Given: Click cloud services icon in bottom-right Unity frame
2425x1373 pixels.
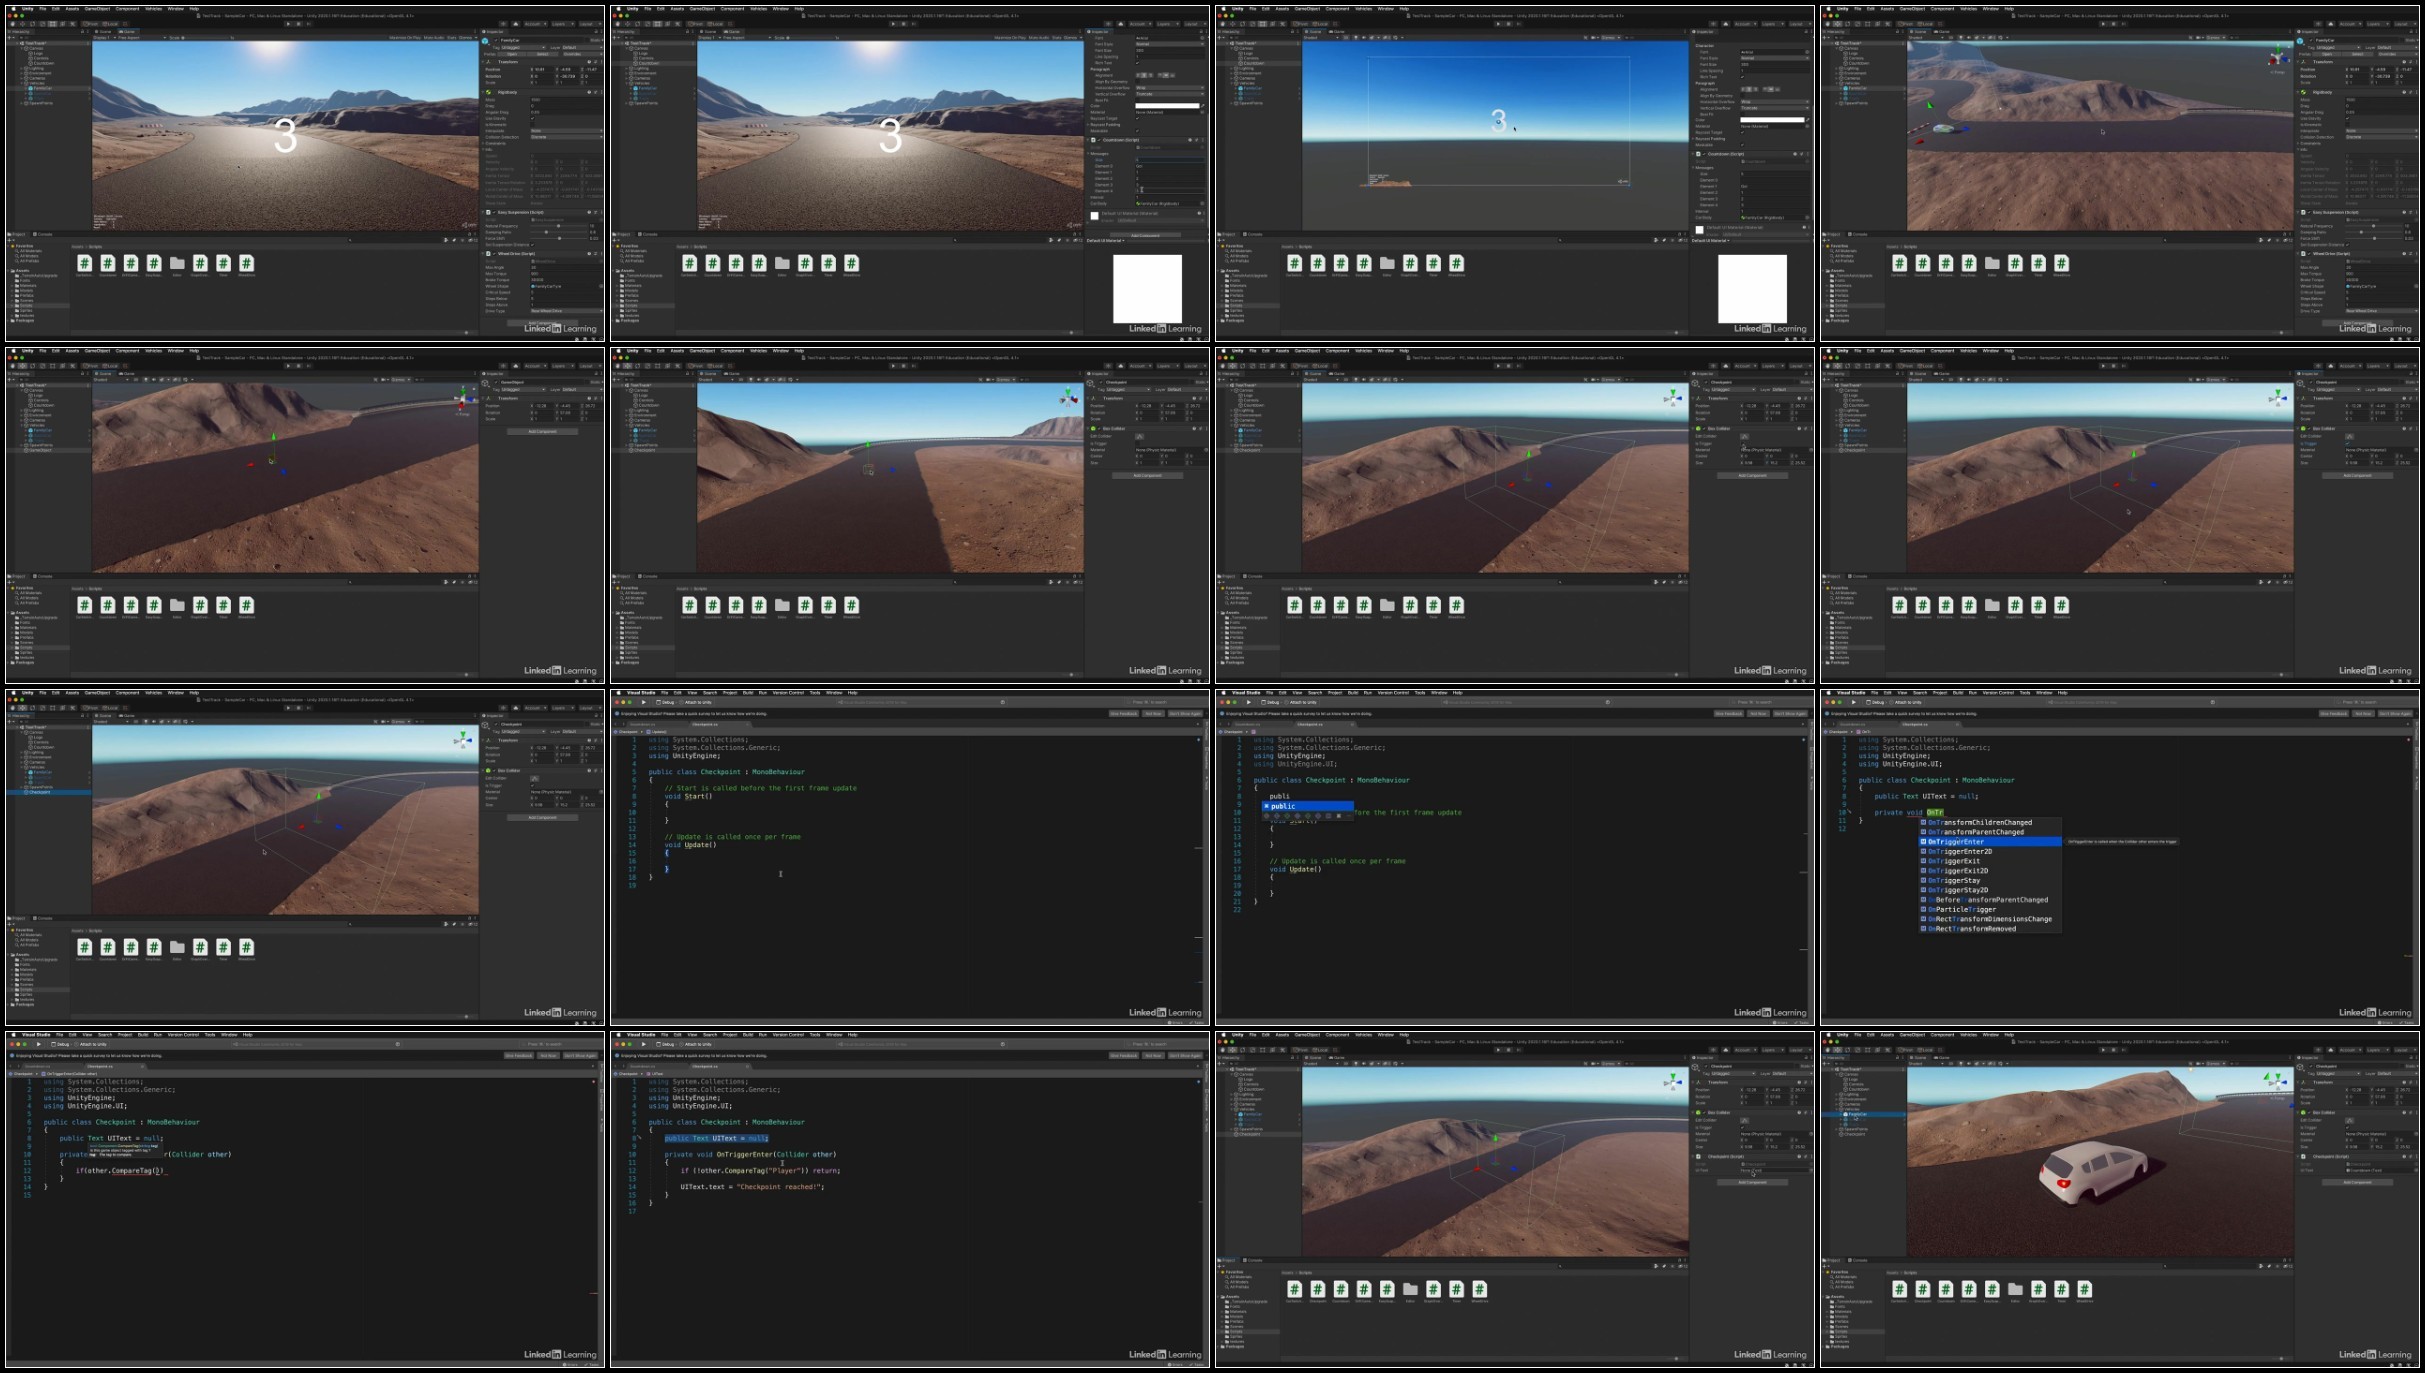Looking at the screenshot, I should pyautogui.click(x=2331, y=1050).
